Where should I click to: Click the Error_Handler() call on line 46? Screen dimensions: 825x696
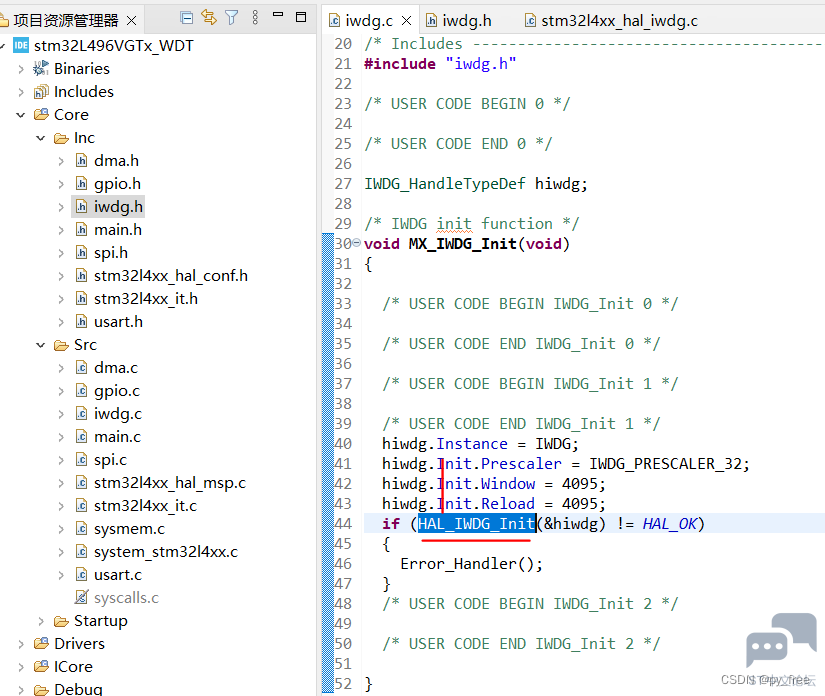point(471,564)
